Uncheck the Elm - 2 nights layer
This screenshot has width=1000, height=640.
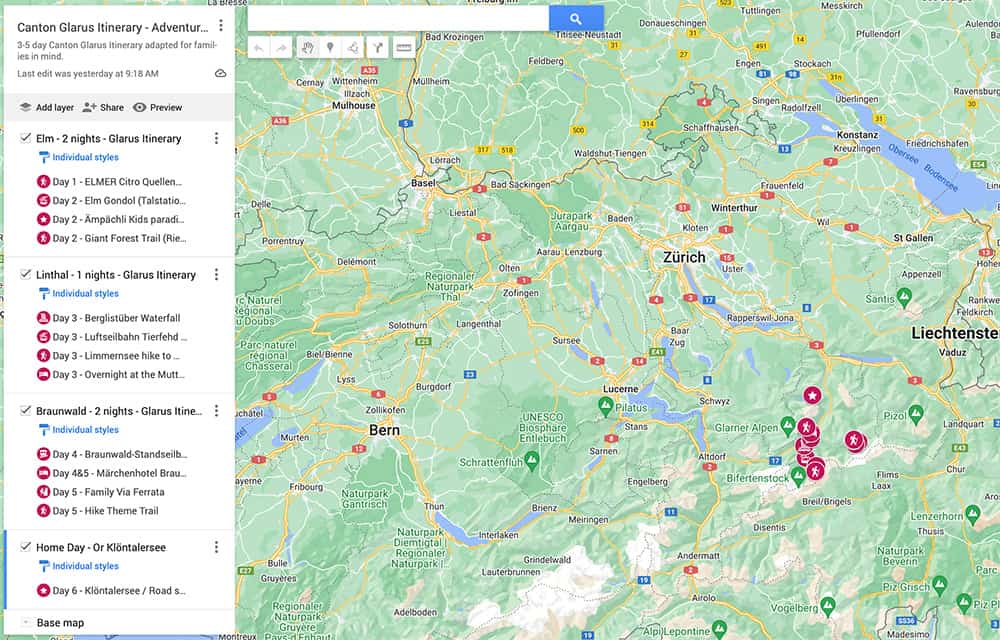point(25,138)
